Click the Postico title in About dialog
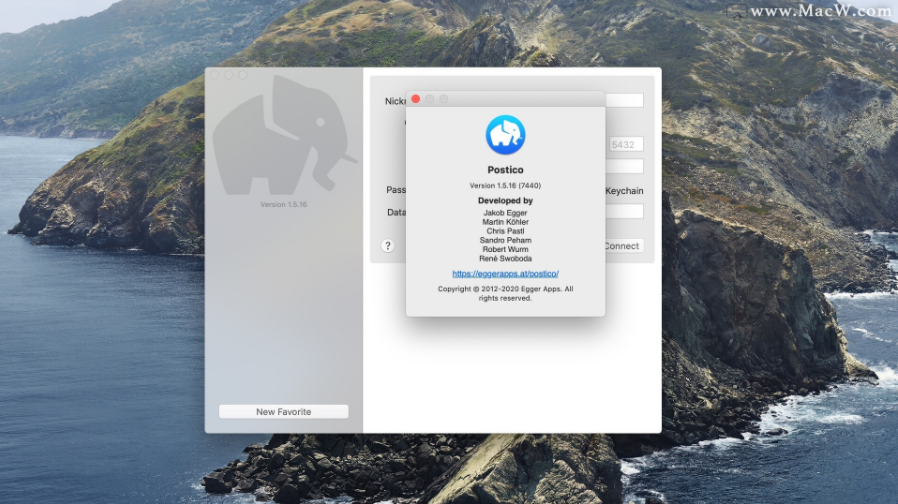898x504 pixels. (505, 170)
